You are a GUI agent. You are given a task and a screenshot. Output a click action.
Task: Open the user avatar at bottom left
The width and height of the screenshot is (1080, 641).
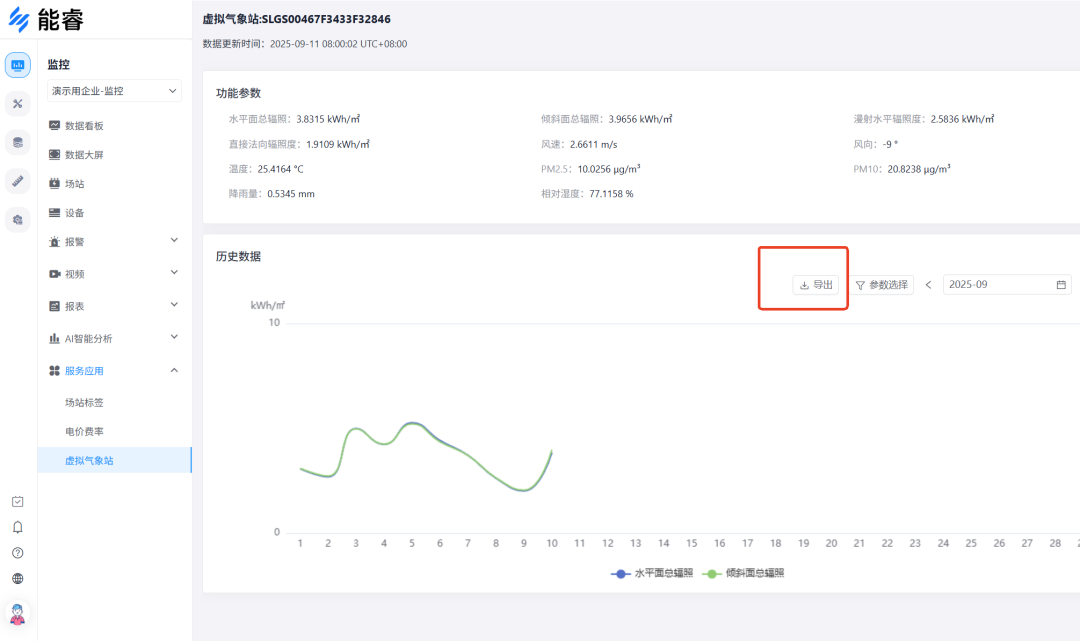pos(17,613)
